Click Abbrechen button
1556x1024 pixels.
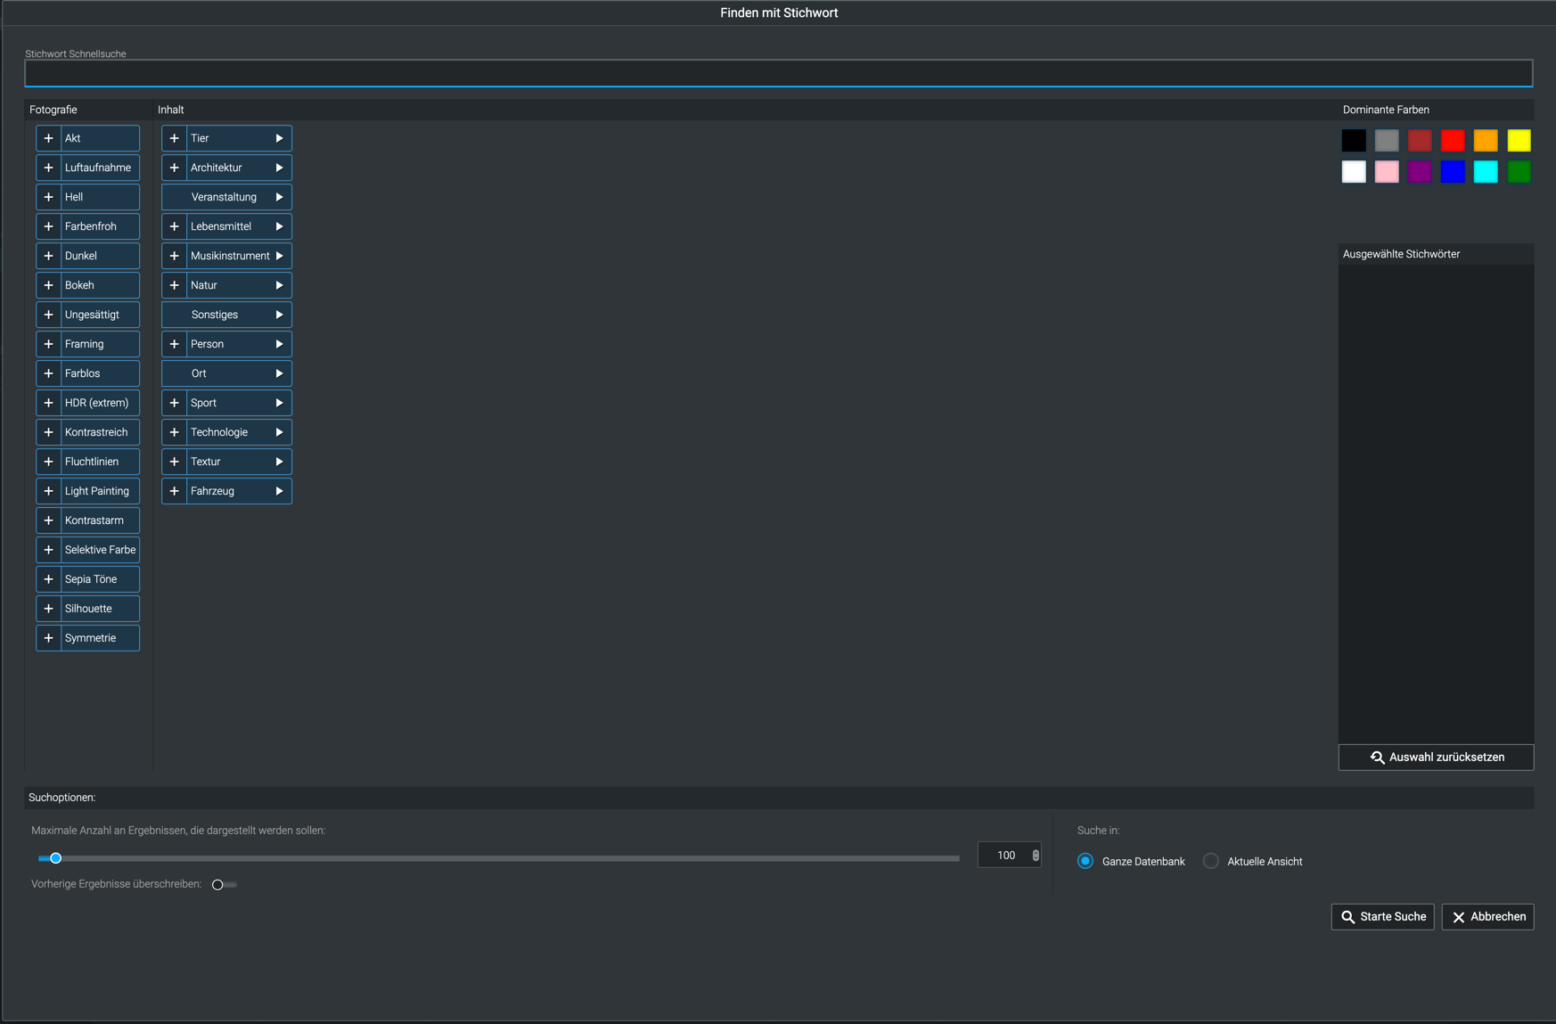[1488, 917]
